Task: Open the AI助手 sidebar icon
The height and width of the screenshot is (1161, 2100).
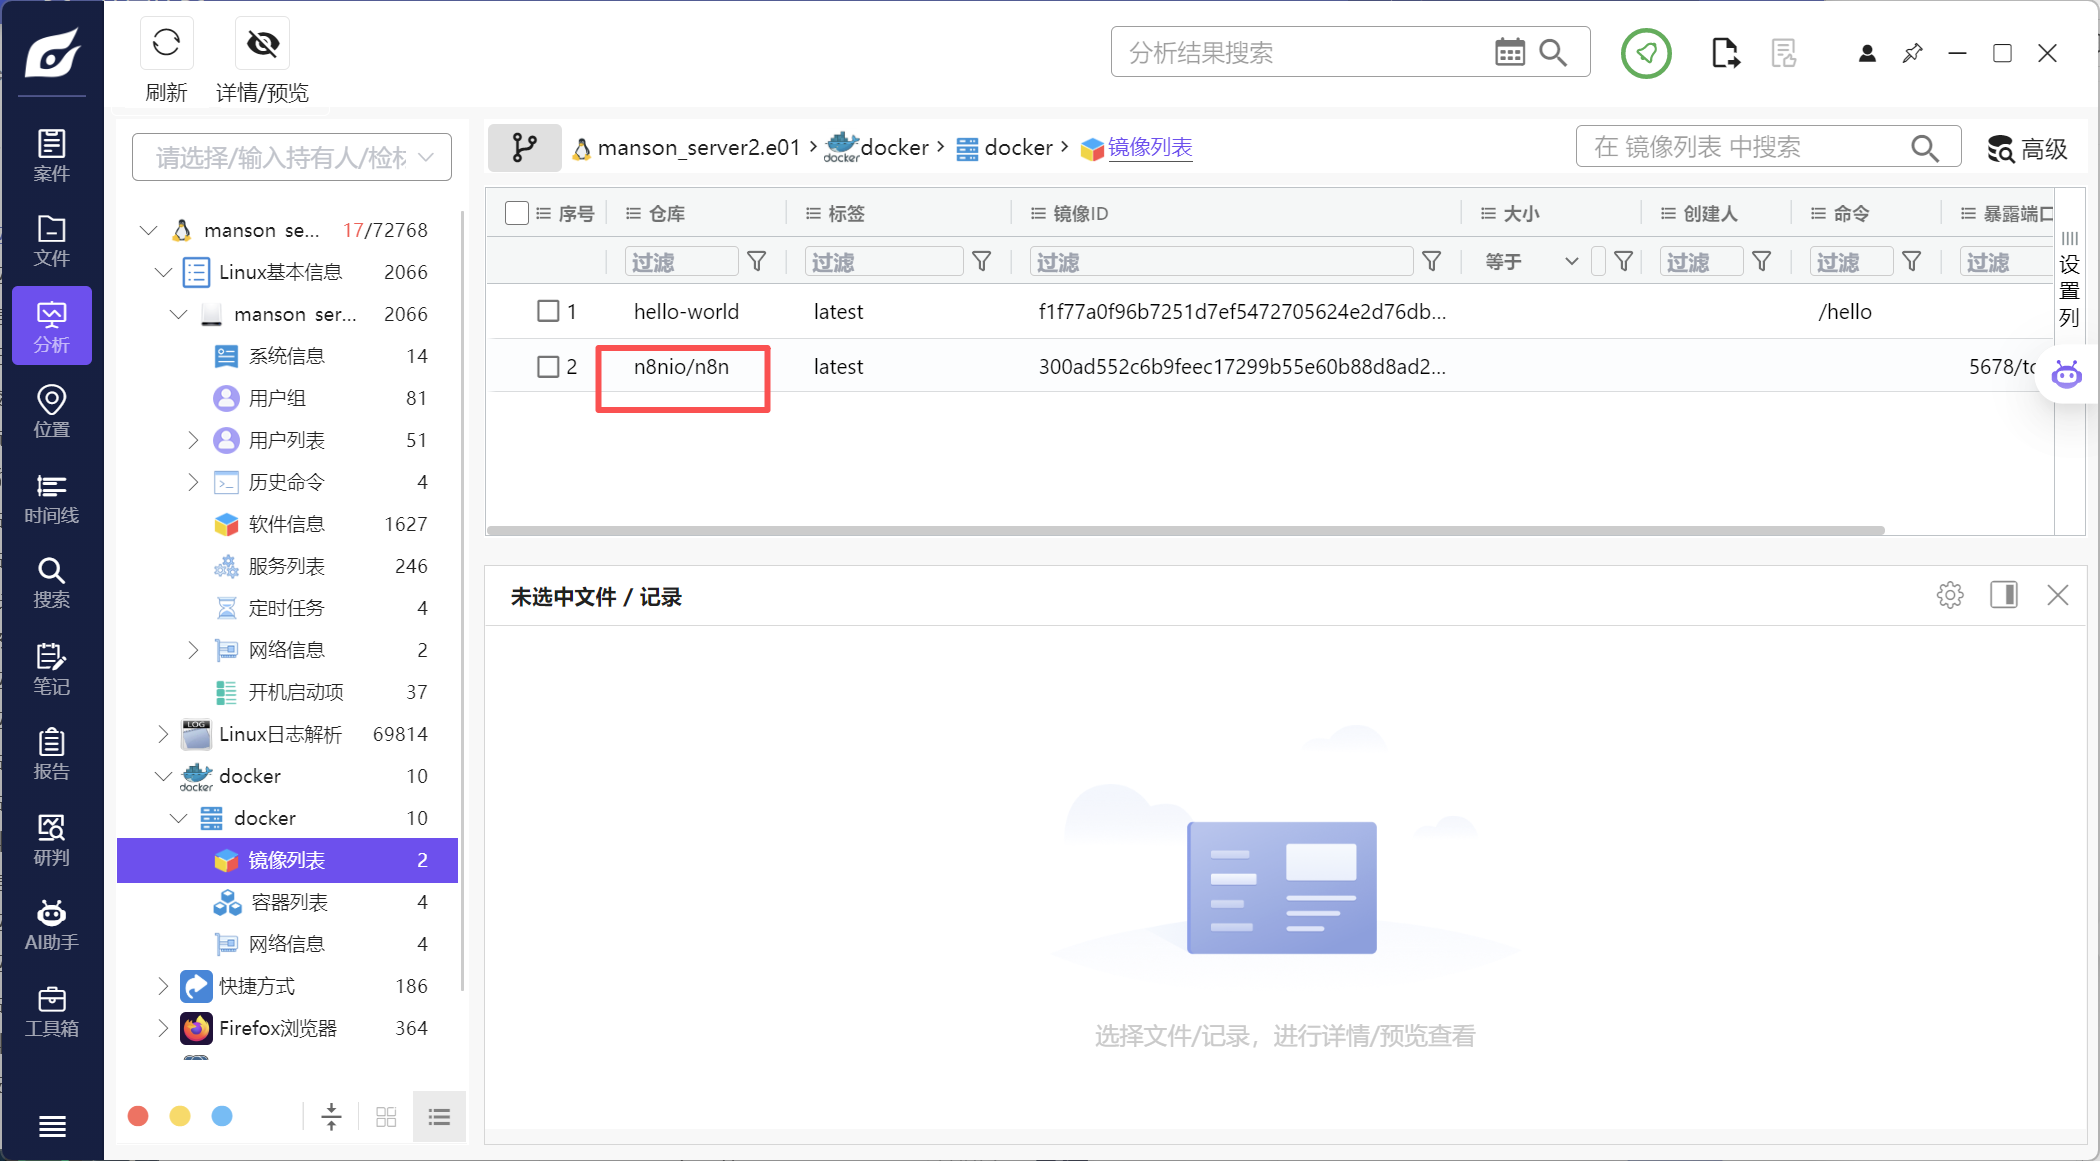Action: point(51,925)
